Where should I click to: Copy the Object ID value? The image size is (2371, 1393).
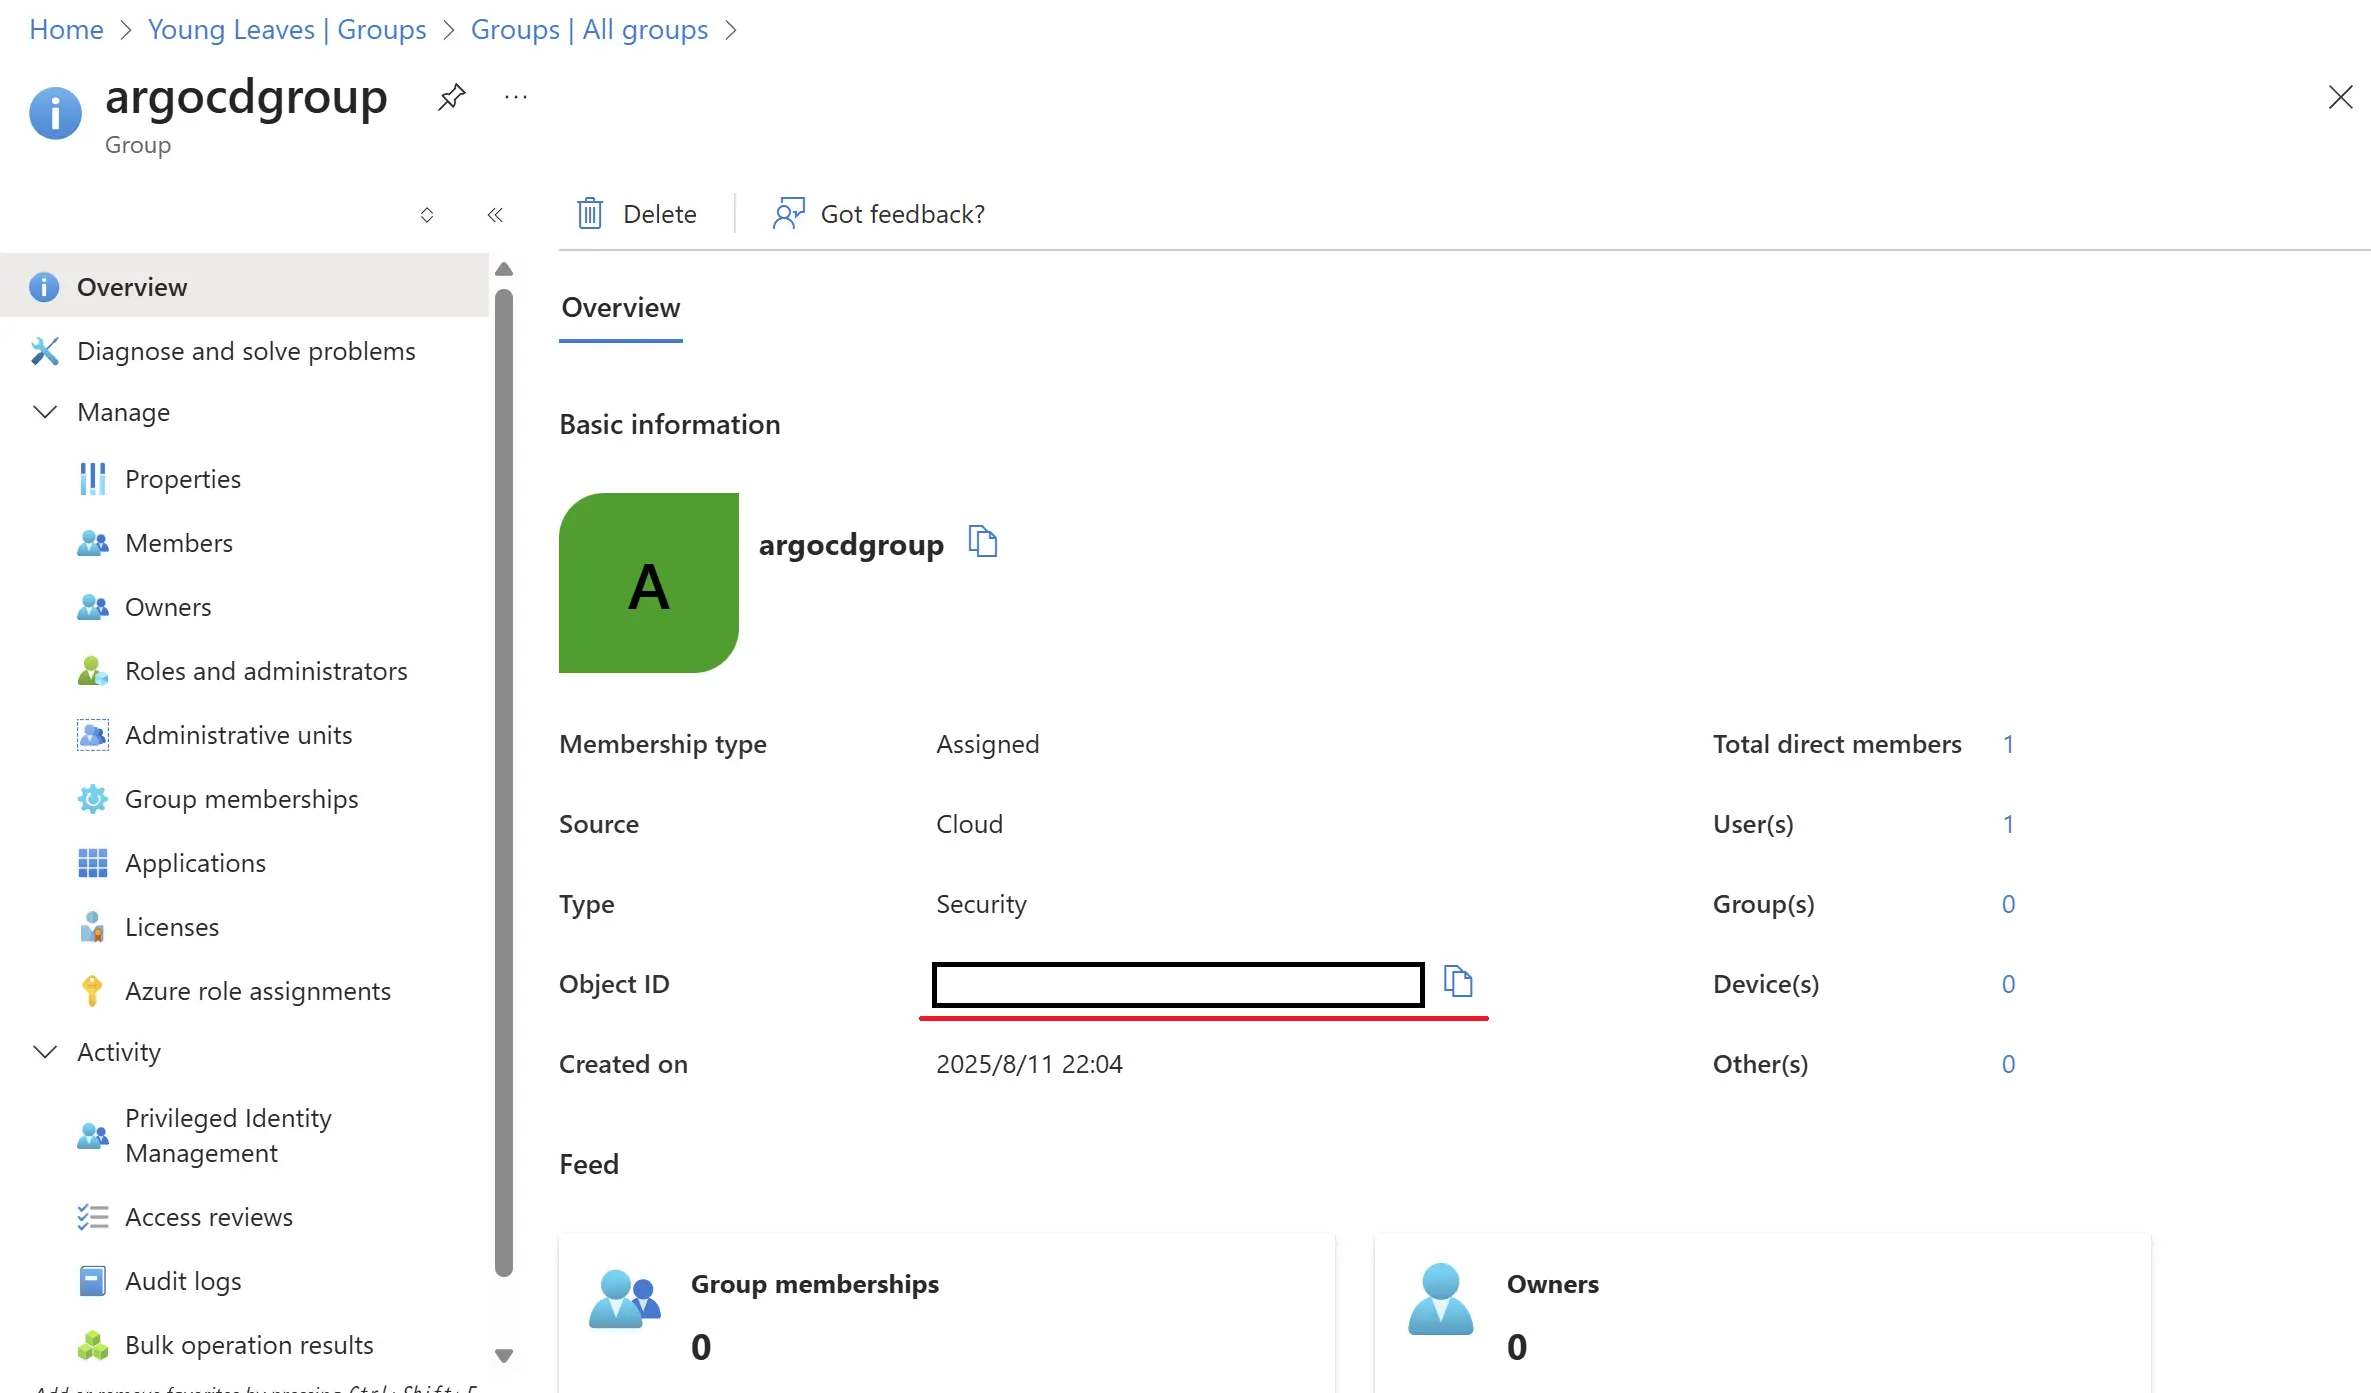click(1458, 981)
